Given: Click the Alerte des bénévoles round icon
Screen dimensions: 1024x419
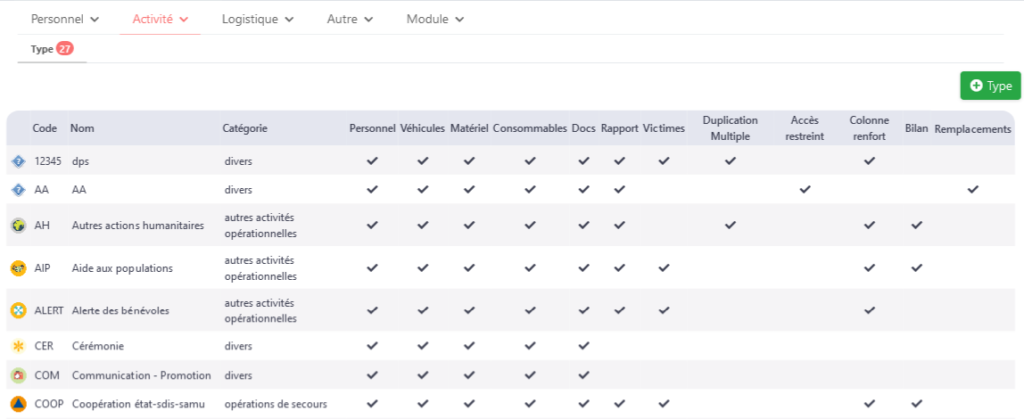Looking at the screenshot, I should (18, 311).
